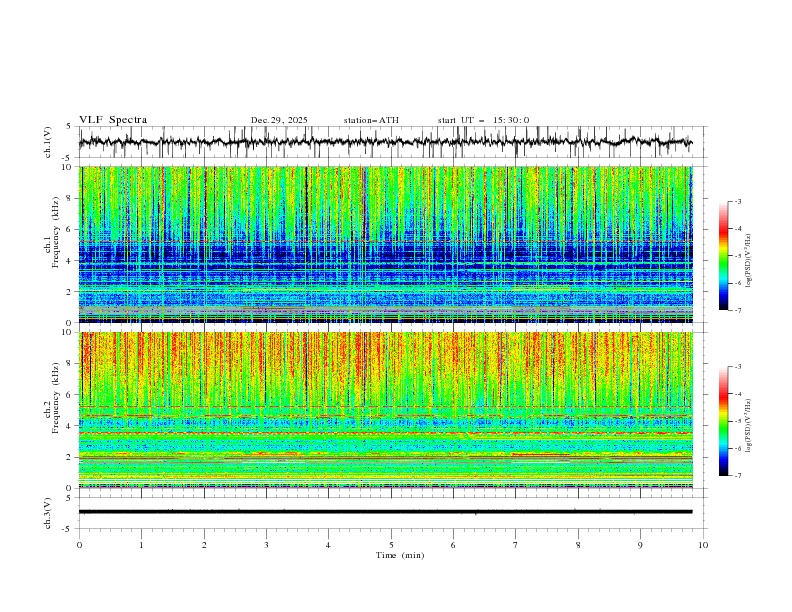Click the time axis tick label "1"
This screenshot has height=612, width=792.
pyautogui.click(x=141, y=545)
